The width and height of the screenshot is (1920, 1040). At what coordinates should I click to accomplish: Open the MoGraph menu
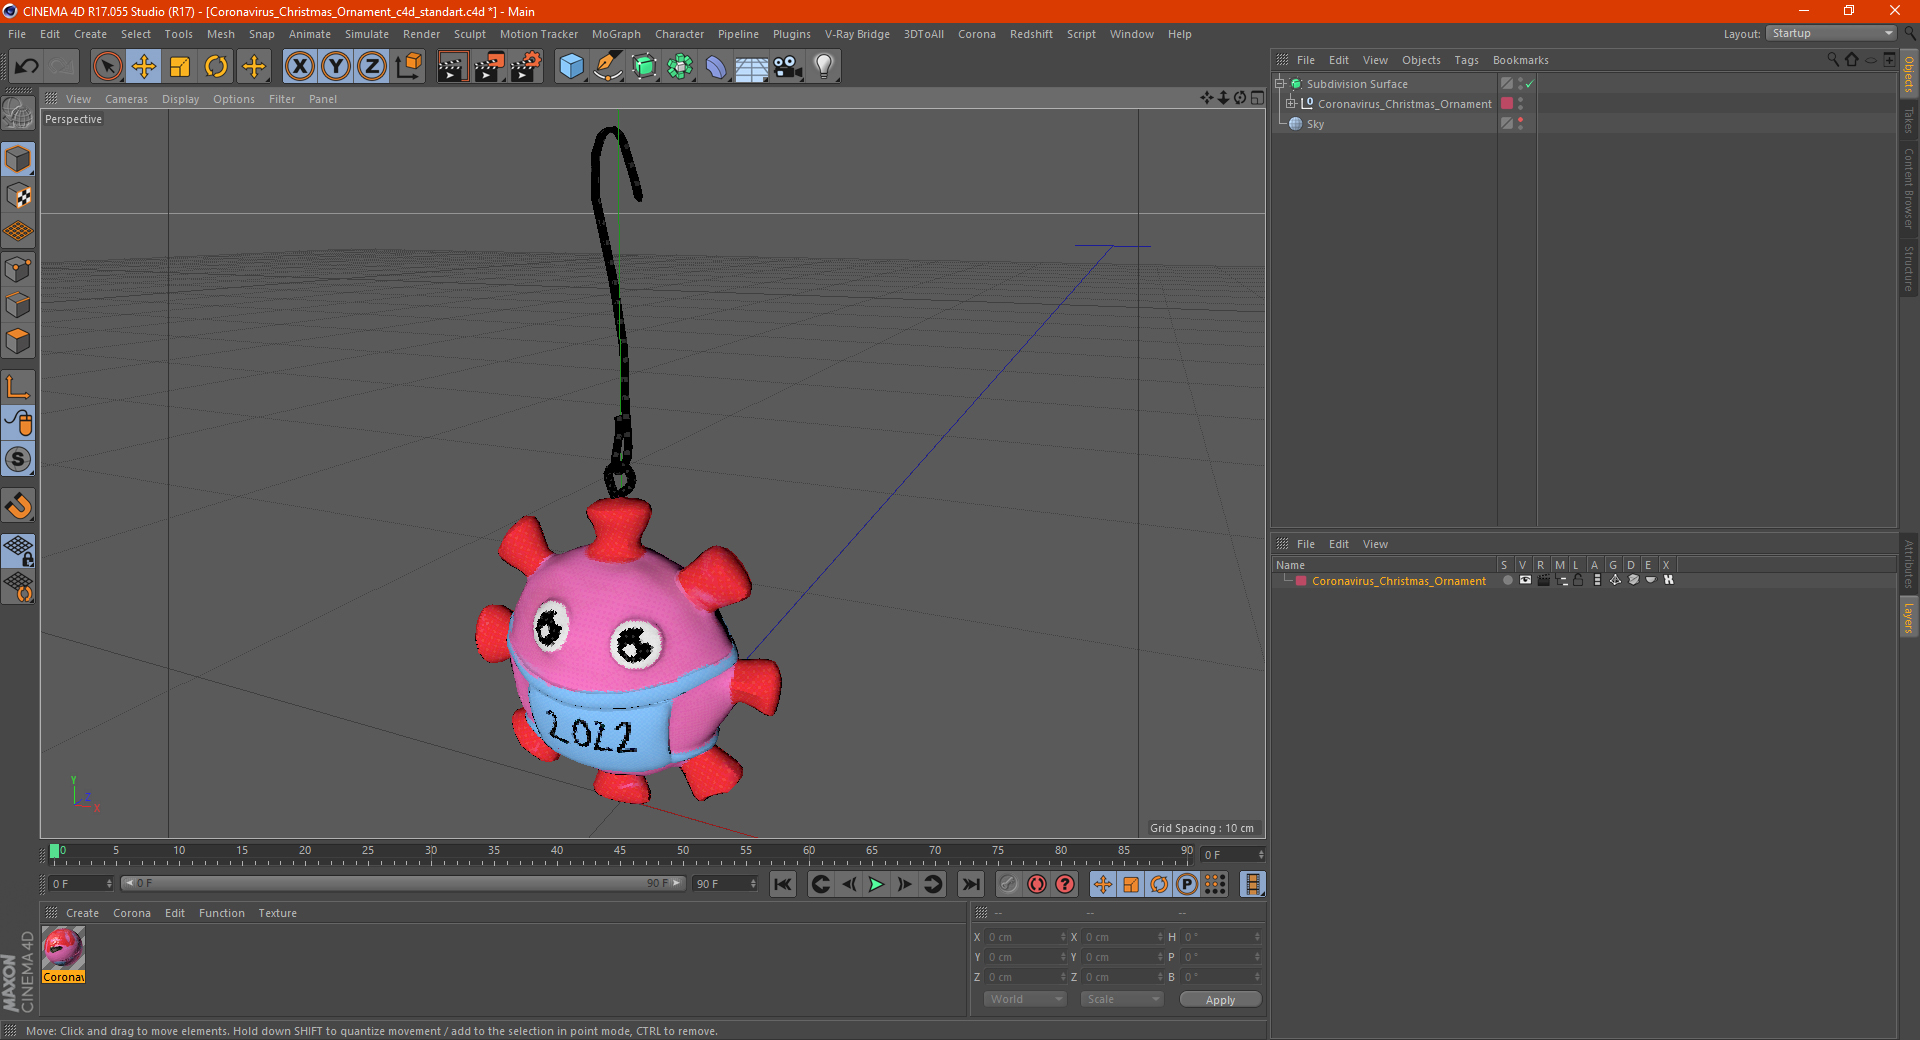click(x=616, y=34)
